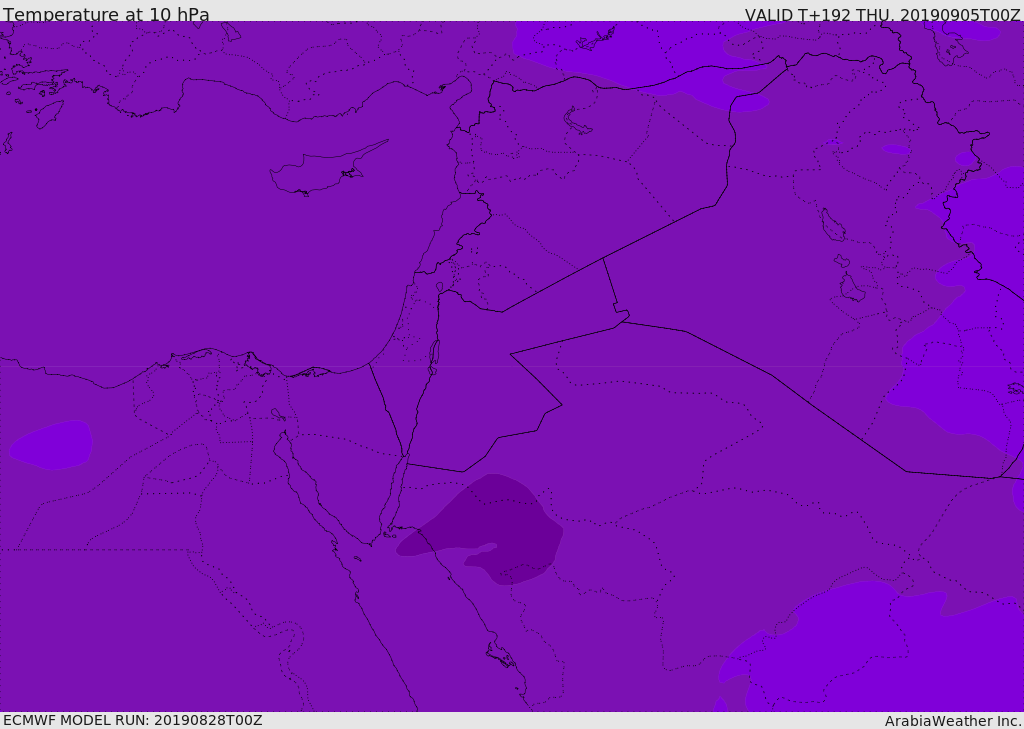Click the light purple oval over western Egypt

pyautogui.click(x=50, y=445)
